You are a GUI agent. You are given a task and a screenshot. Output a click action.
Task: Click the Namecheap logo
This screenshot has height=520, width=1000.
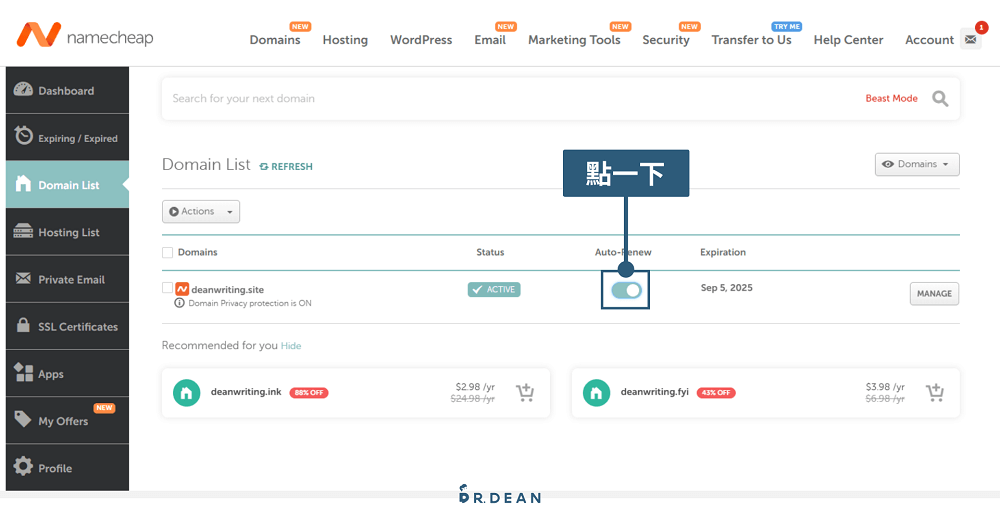(84, 37)
